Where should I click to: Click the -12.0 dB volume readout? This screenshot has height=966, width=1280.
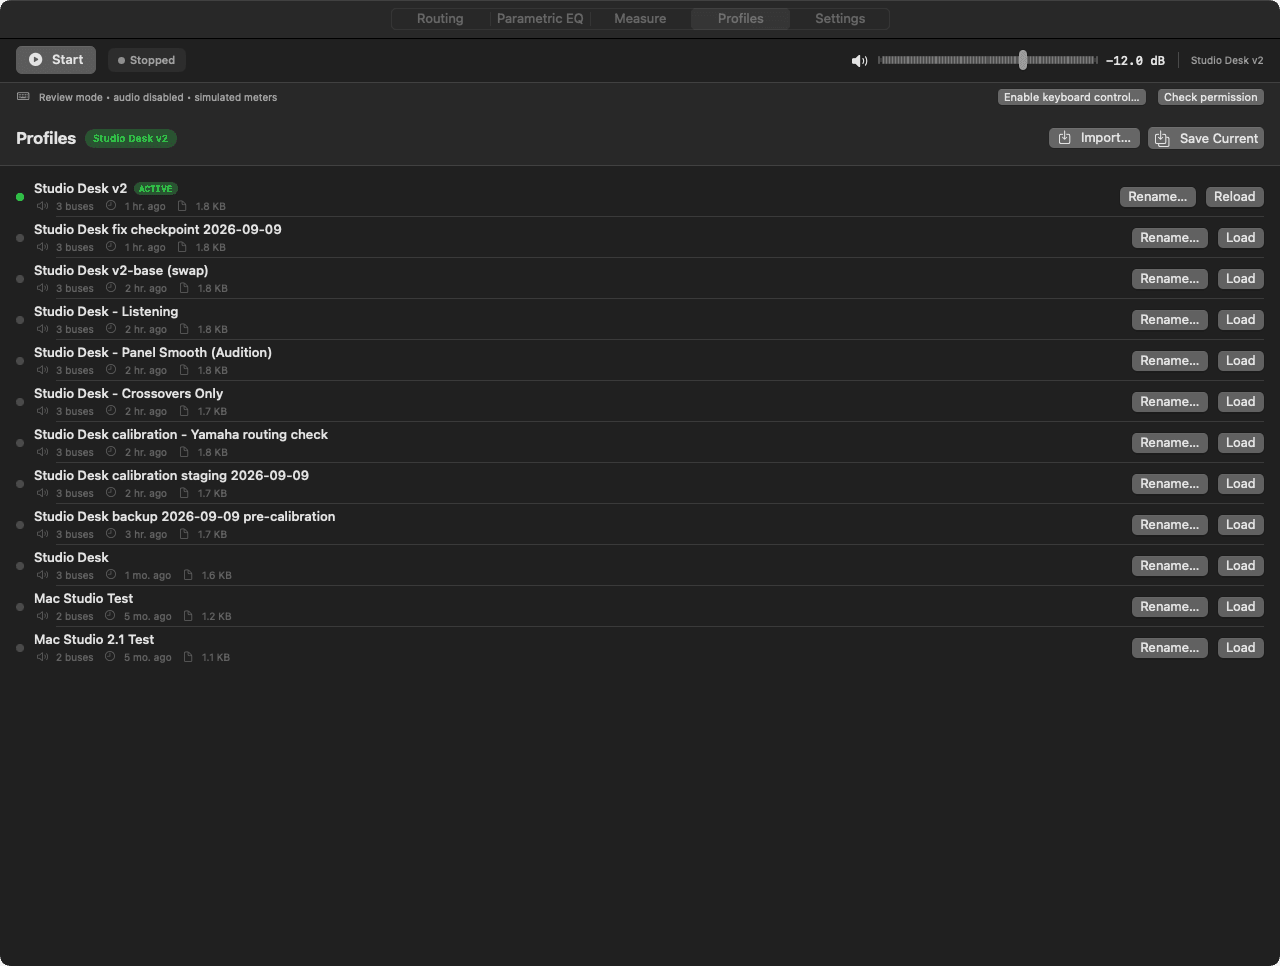click(x=1135, y=61)
